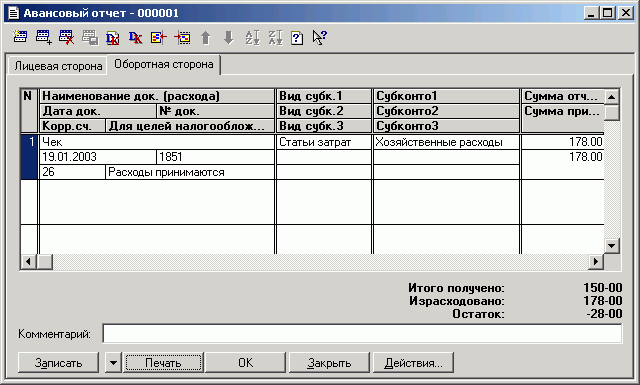This screenshot has width=640, height=385.
Task: Open the Действия... button menu
Action: 413,363
